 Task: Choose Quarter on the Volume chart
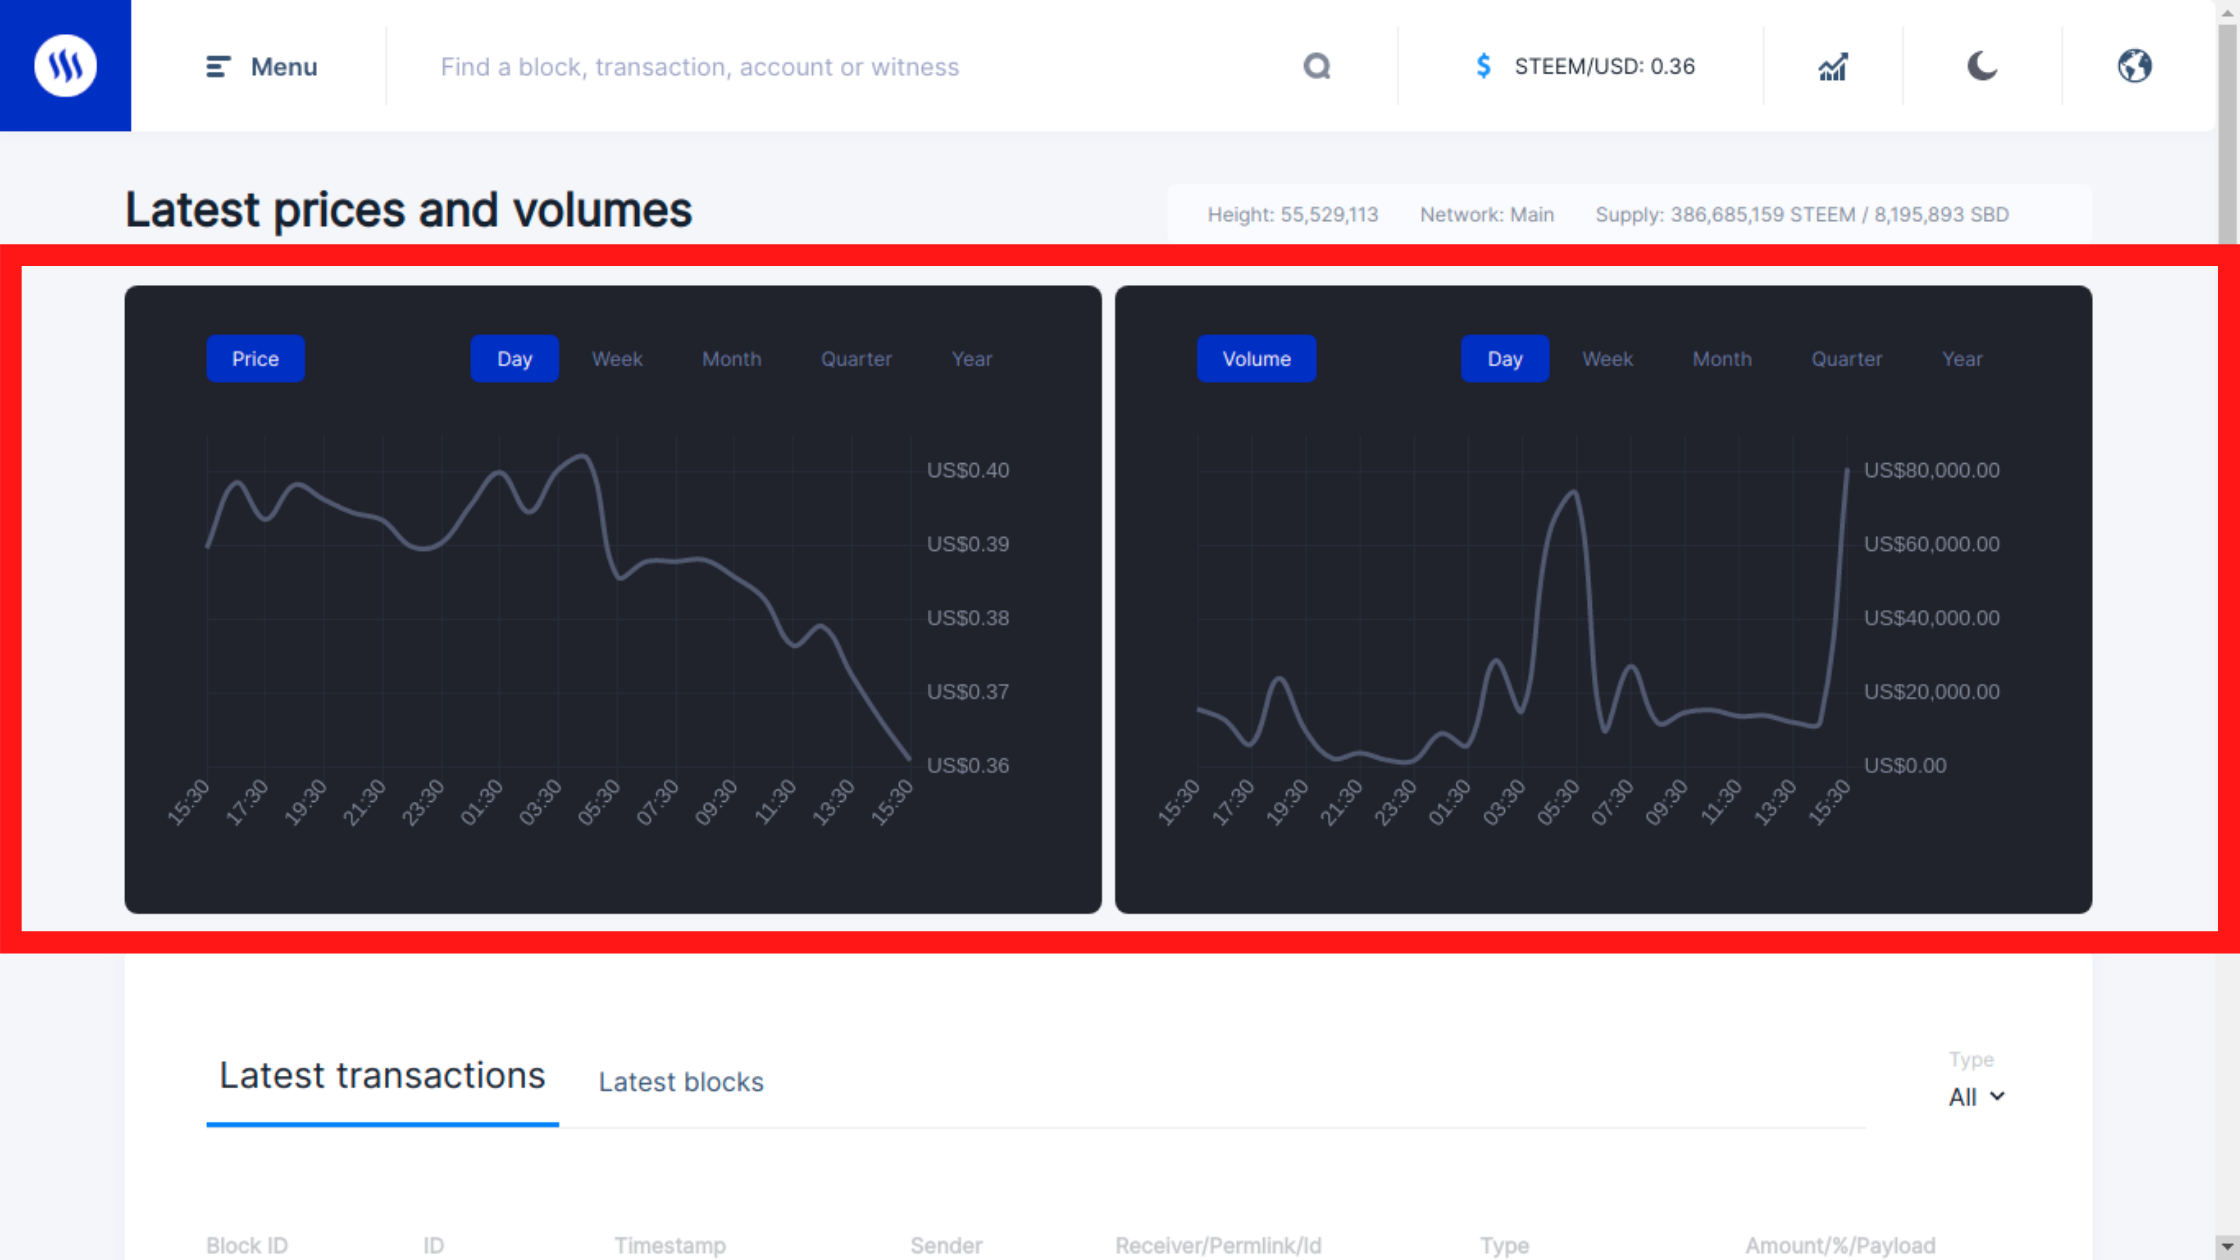(x=1847, y=359)
